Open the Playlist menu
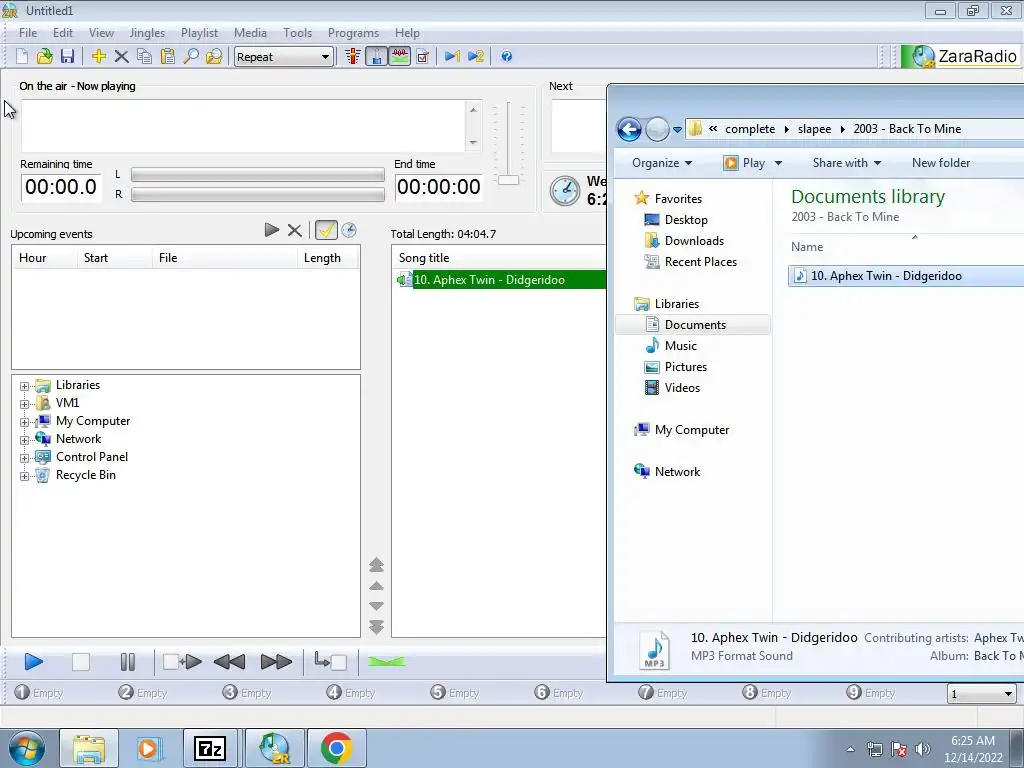Screen dimensions: 1024x768 pos(199,33)
